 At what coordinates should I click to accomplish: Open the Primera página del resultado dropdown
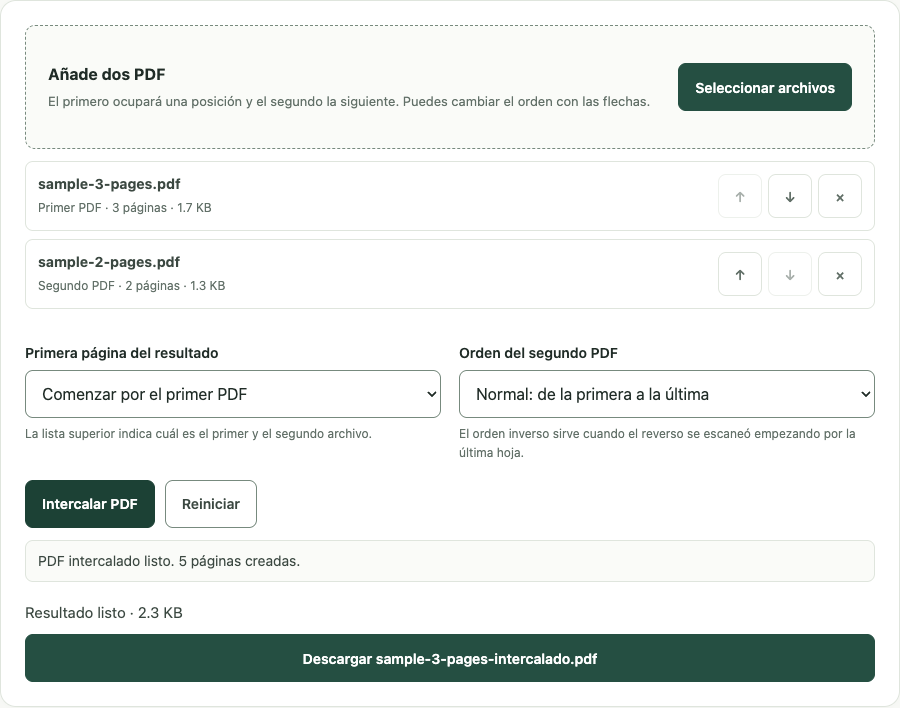tap(233, 394)
